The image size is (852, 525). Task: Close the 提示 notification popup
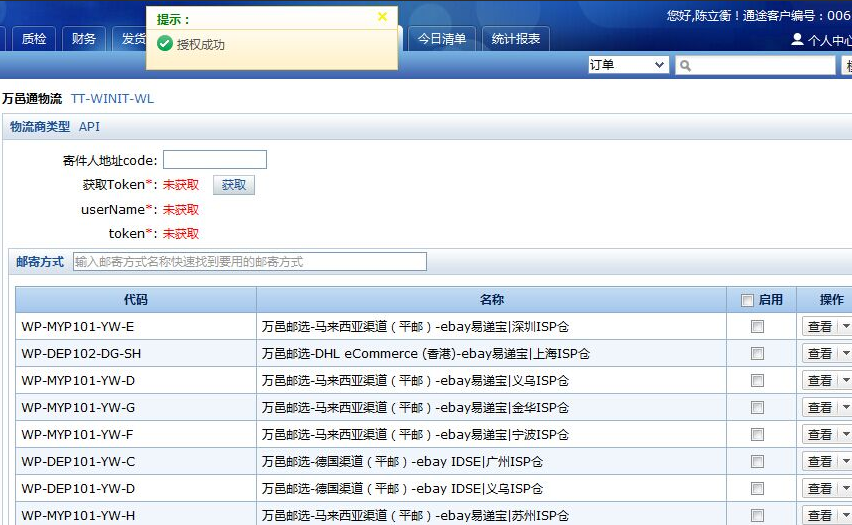382,17
